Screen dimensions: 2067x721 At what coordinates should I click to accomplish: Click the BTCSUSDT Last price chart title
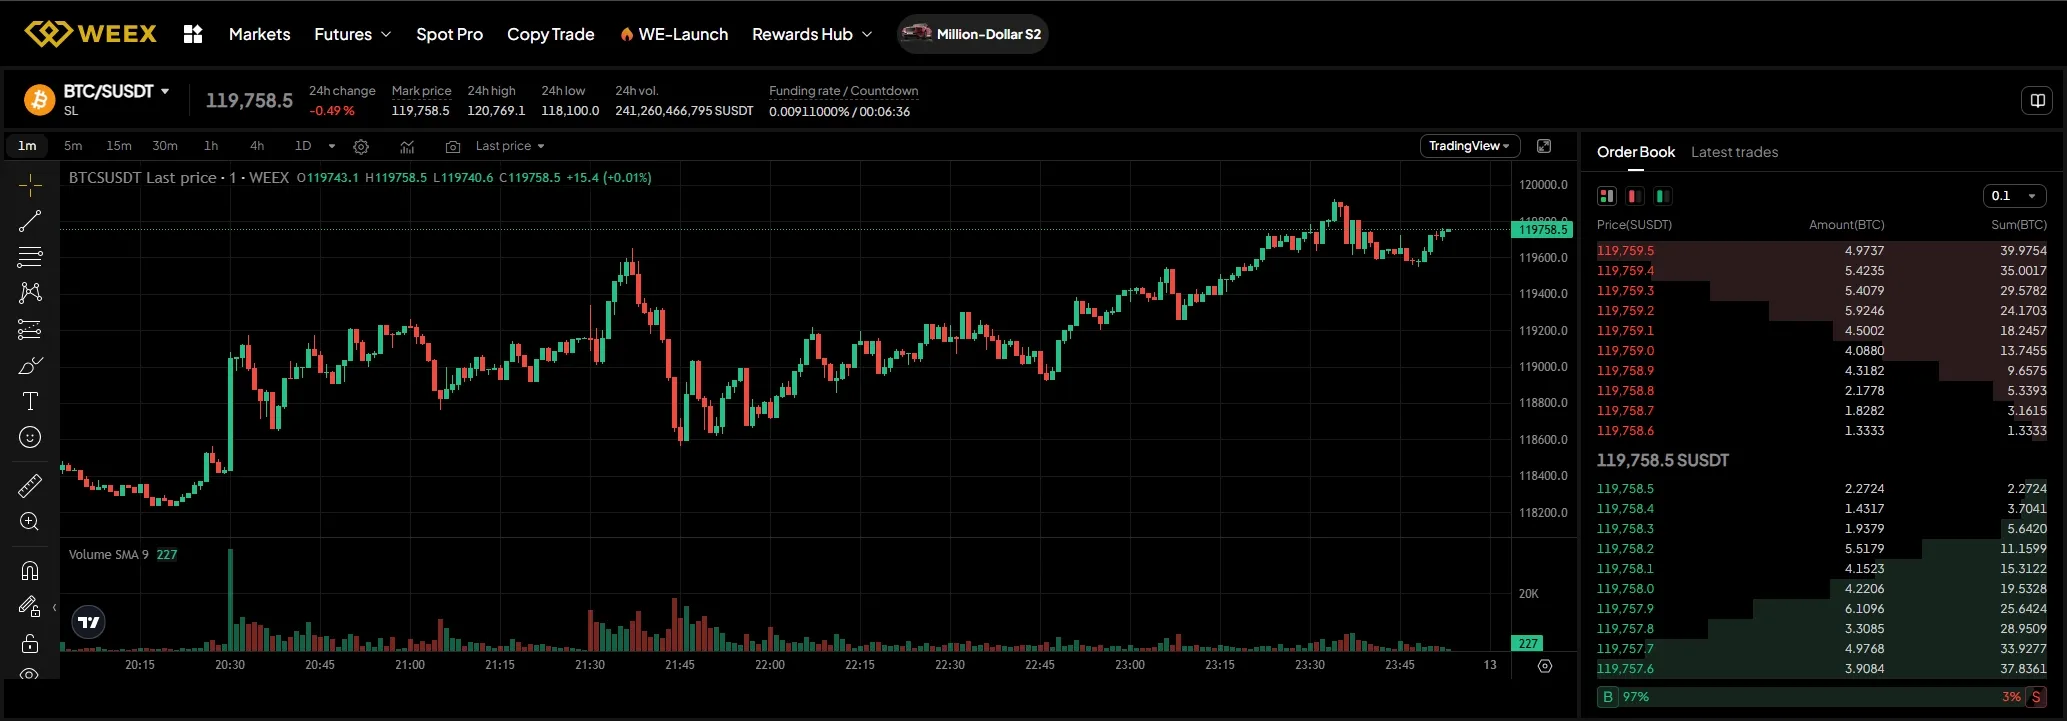[179, 177]
